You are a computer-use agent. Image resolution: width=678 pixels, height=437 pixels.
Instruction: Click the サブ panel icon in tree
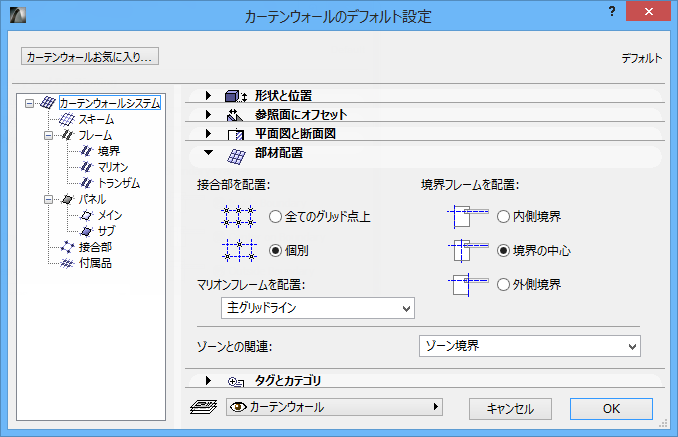pyautogui.click(x=86, y=231)
